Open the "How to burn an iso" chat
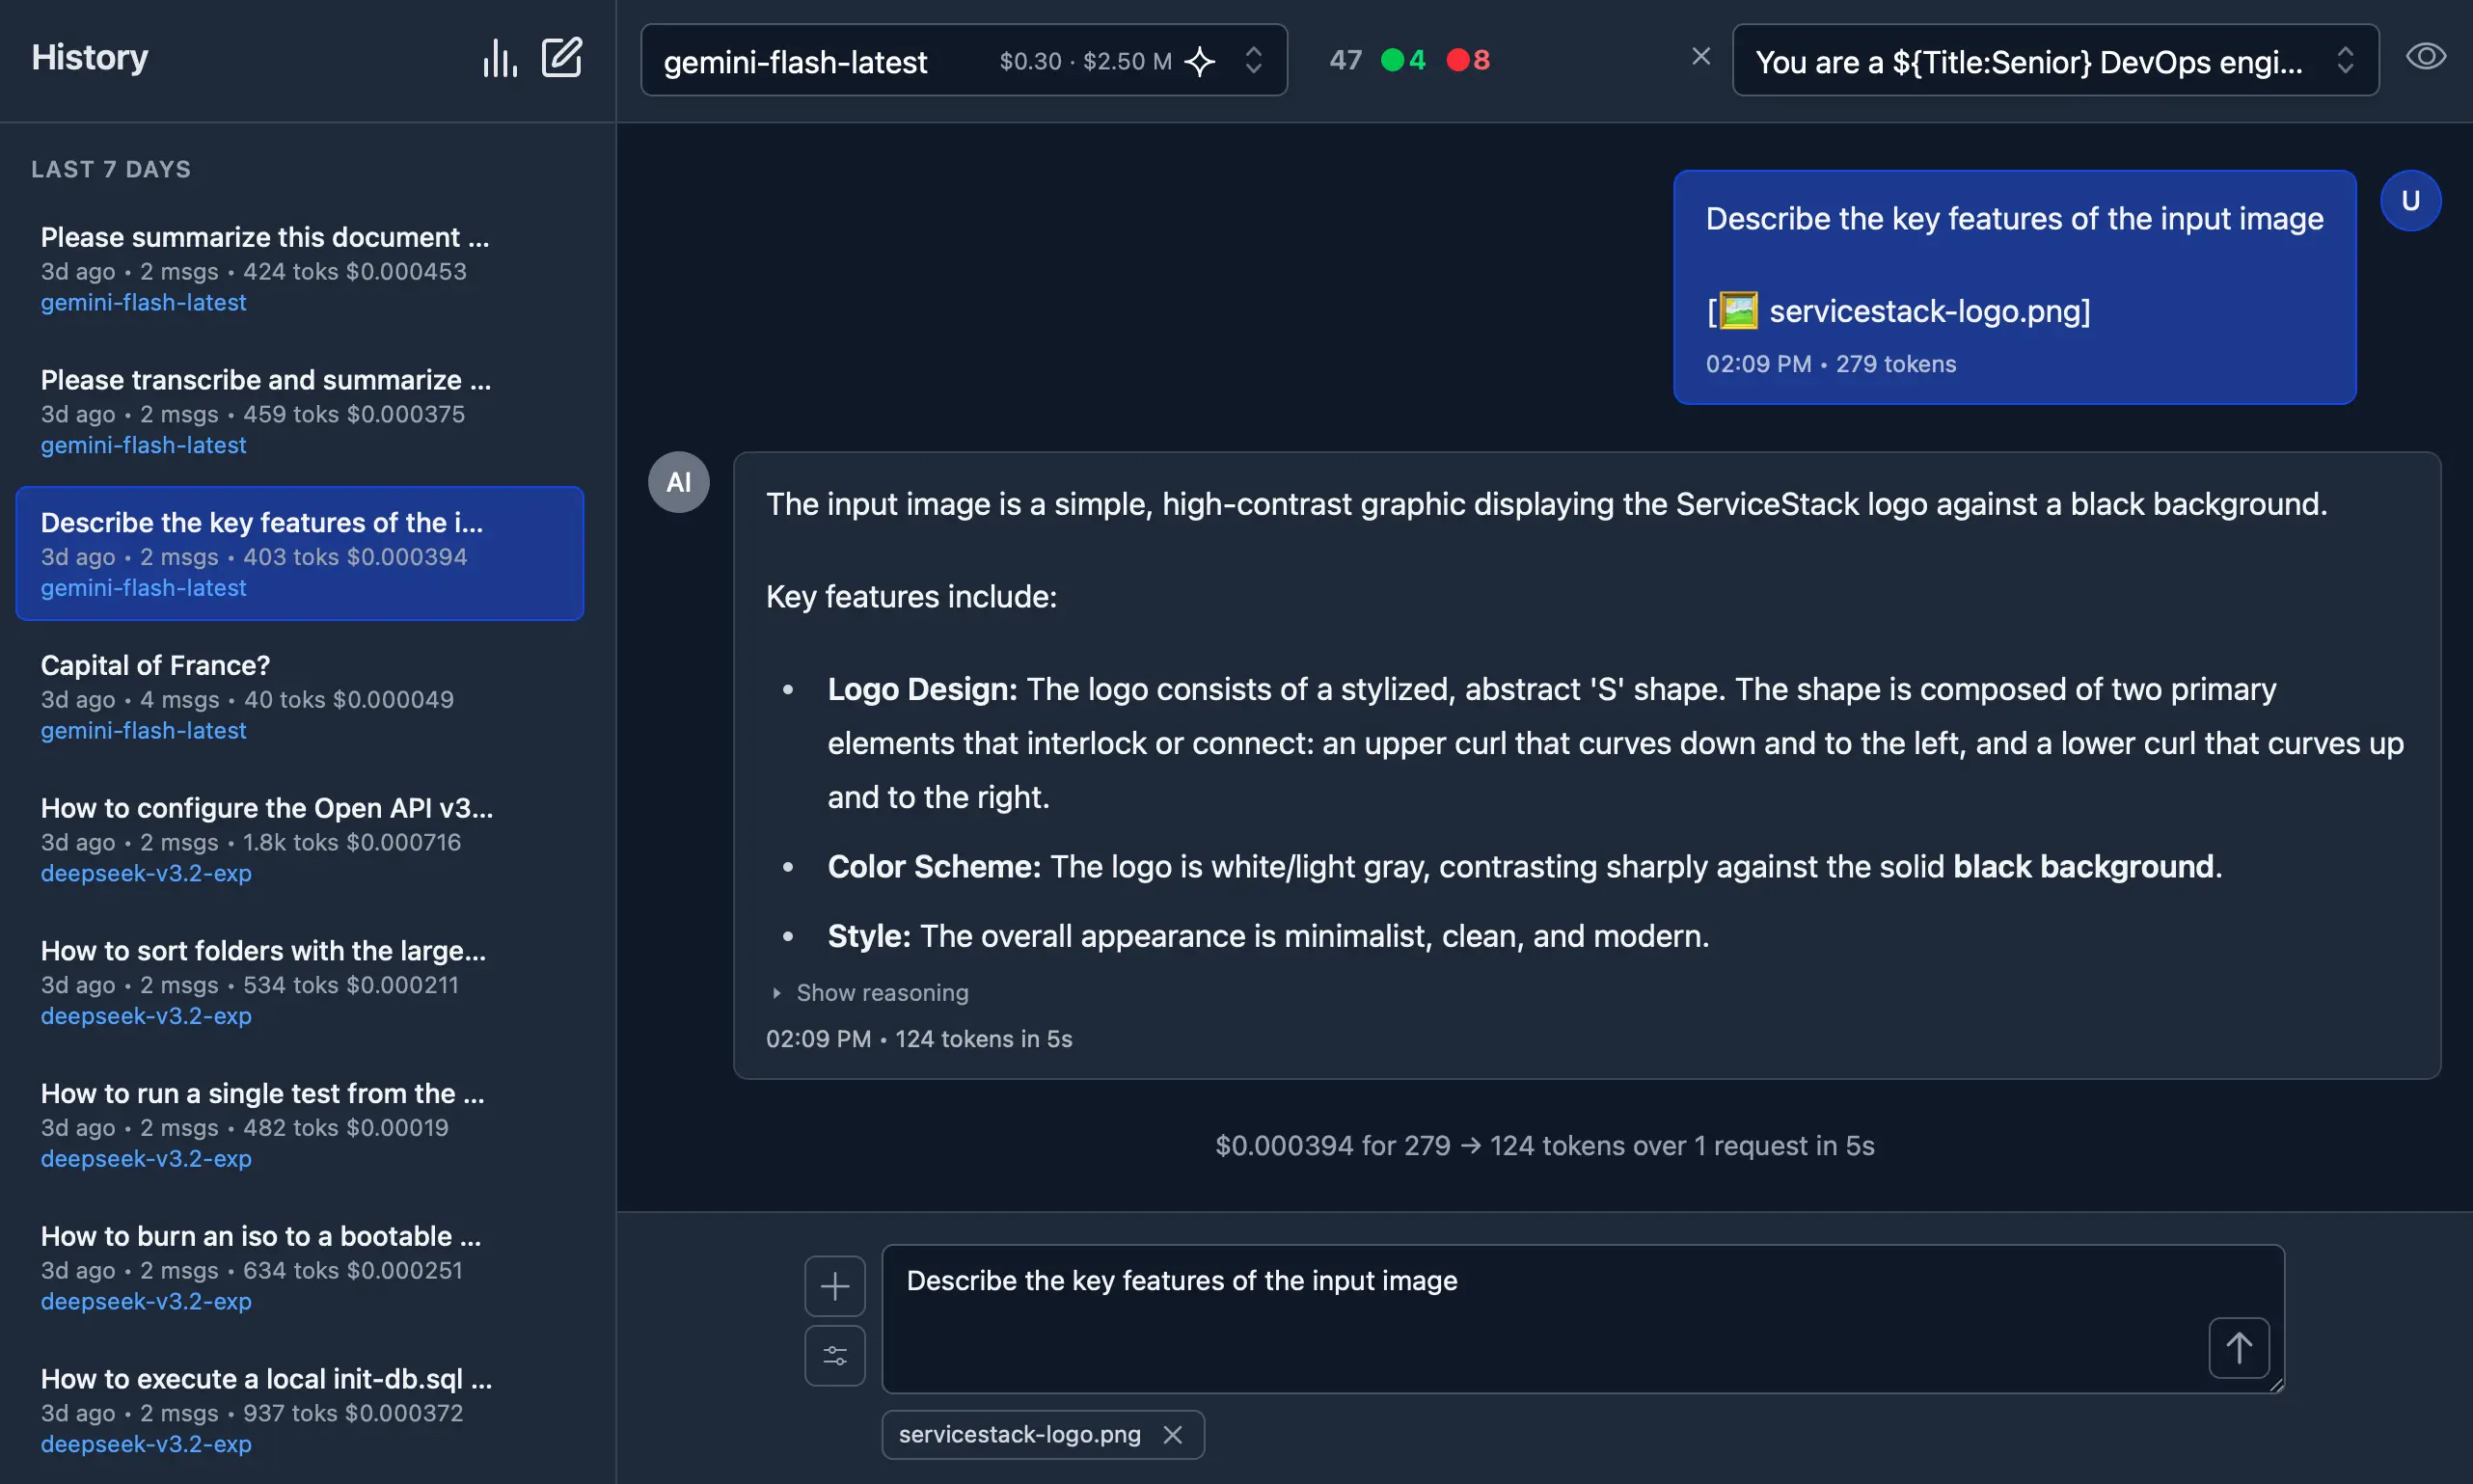2473x1484 pixels. coord(262,1235)
